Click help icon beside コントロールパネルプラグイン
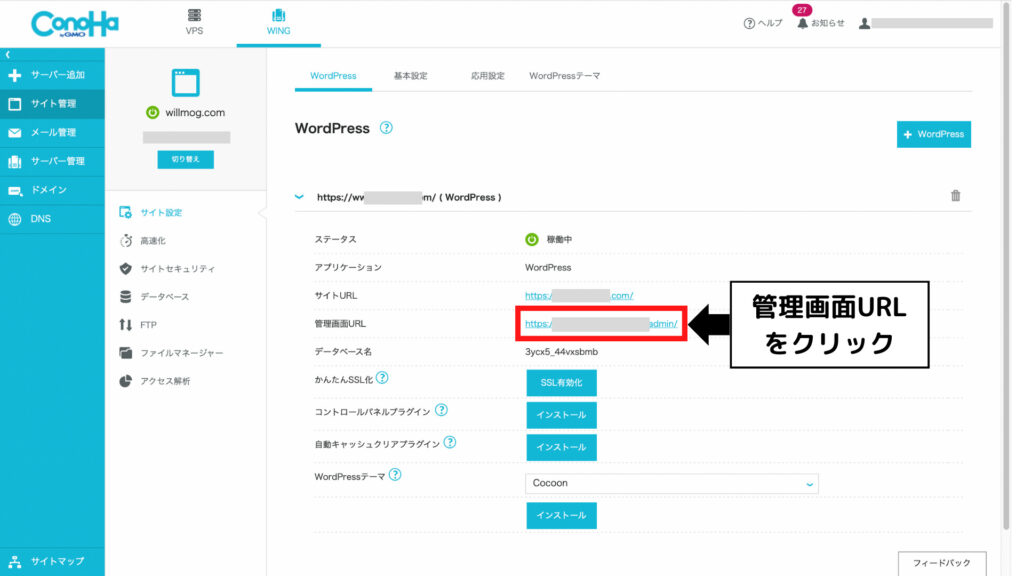 tap(441, 410)
